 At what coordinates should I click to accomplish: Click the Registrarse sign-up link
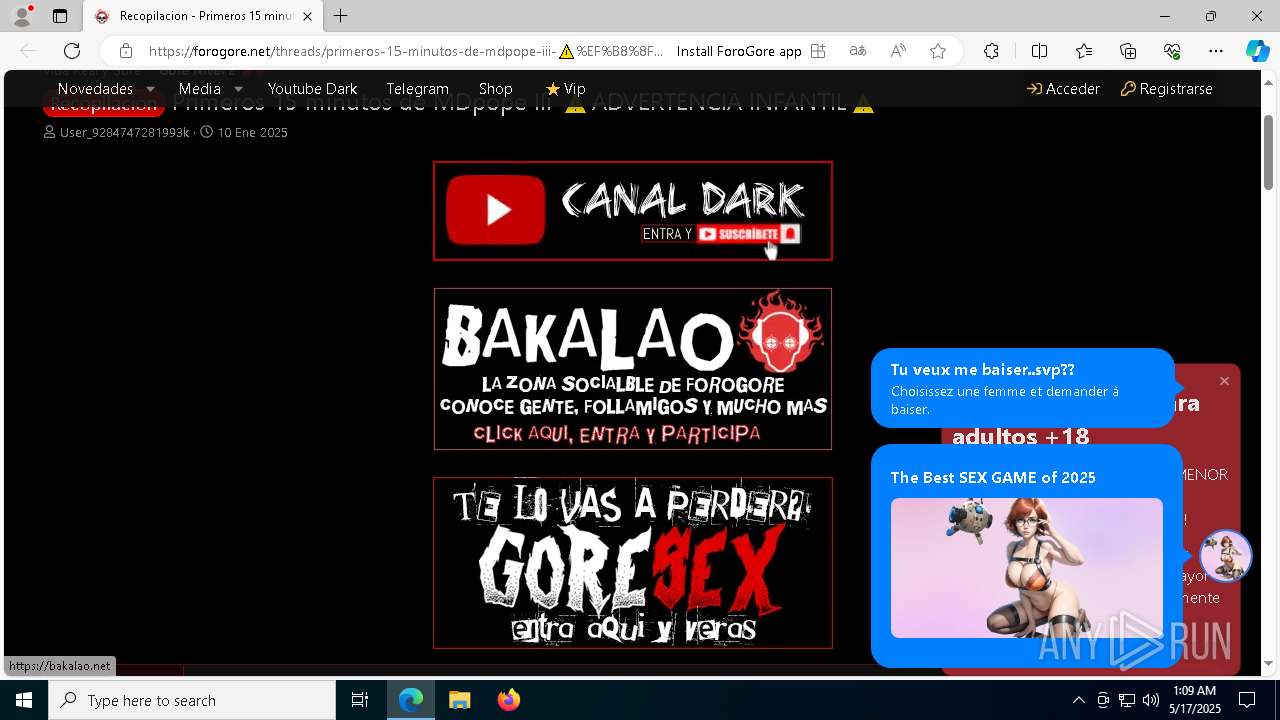(1166, 88)
